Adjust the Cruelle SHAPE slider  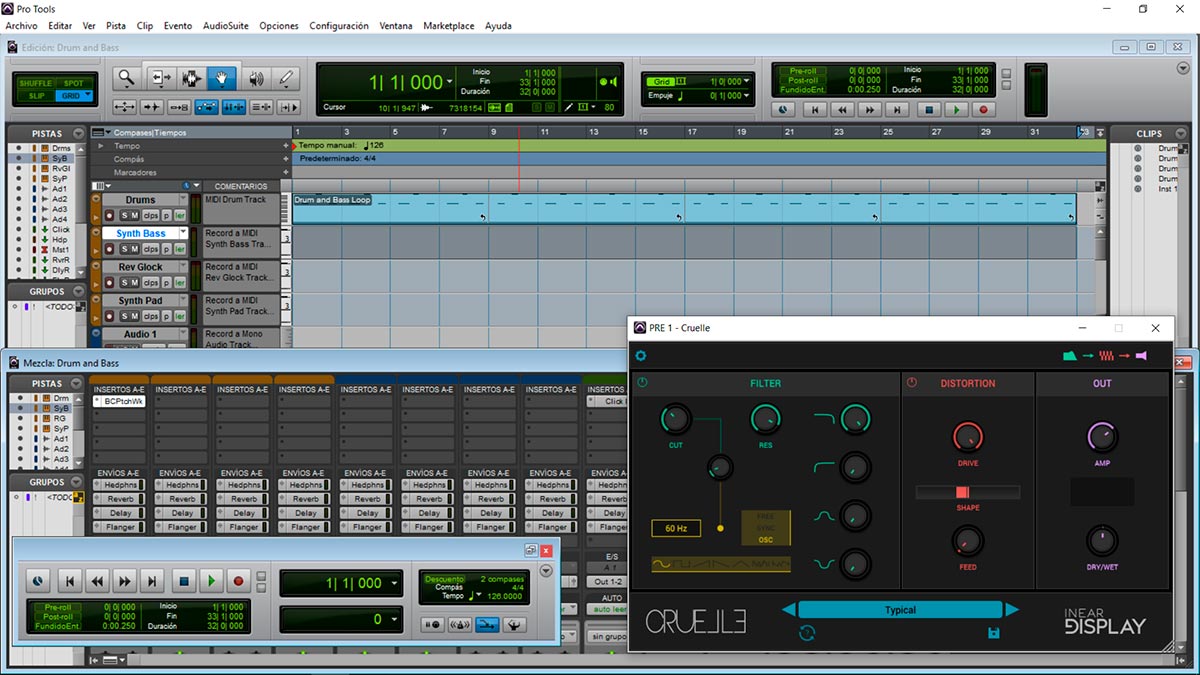[x=968, y=492]
